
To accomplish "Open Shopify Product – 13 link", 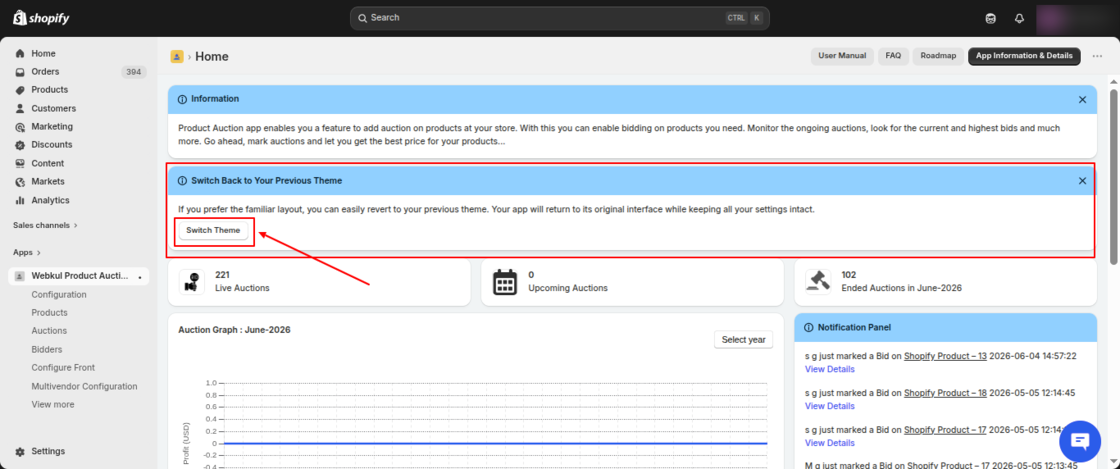I will 945,355.
